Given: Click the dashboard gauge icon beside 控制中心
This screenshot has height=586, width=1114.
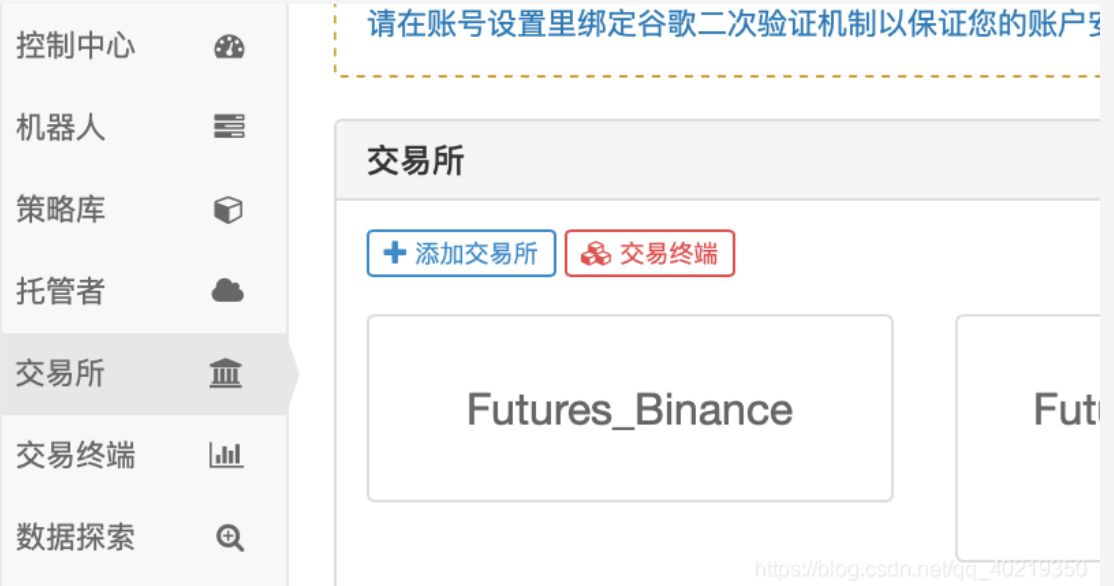Looking at the screenshot, I should point(229,47).
